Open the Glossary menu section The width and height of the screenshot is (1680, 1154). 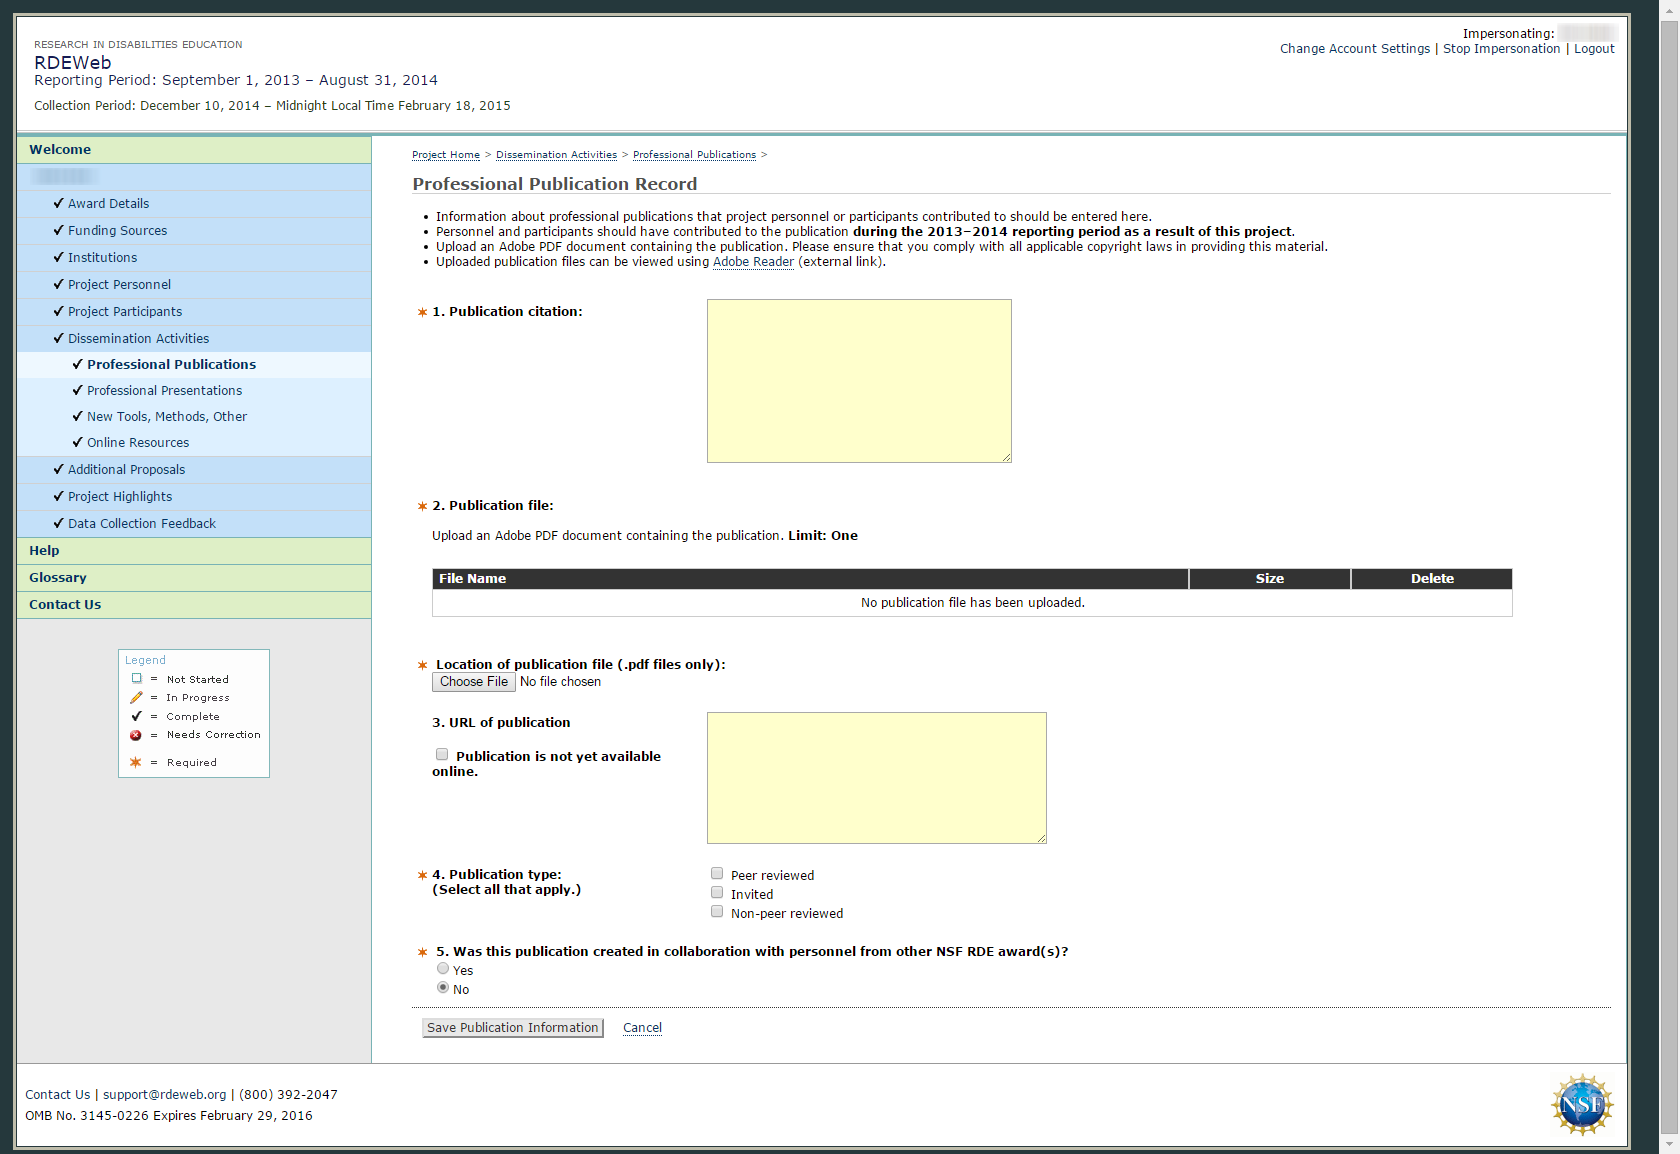(194, 578)
